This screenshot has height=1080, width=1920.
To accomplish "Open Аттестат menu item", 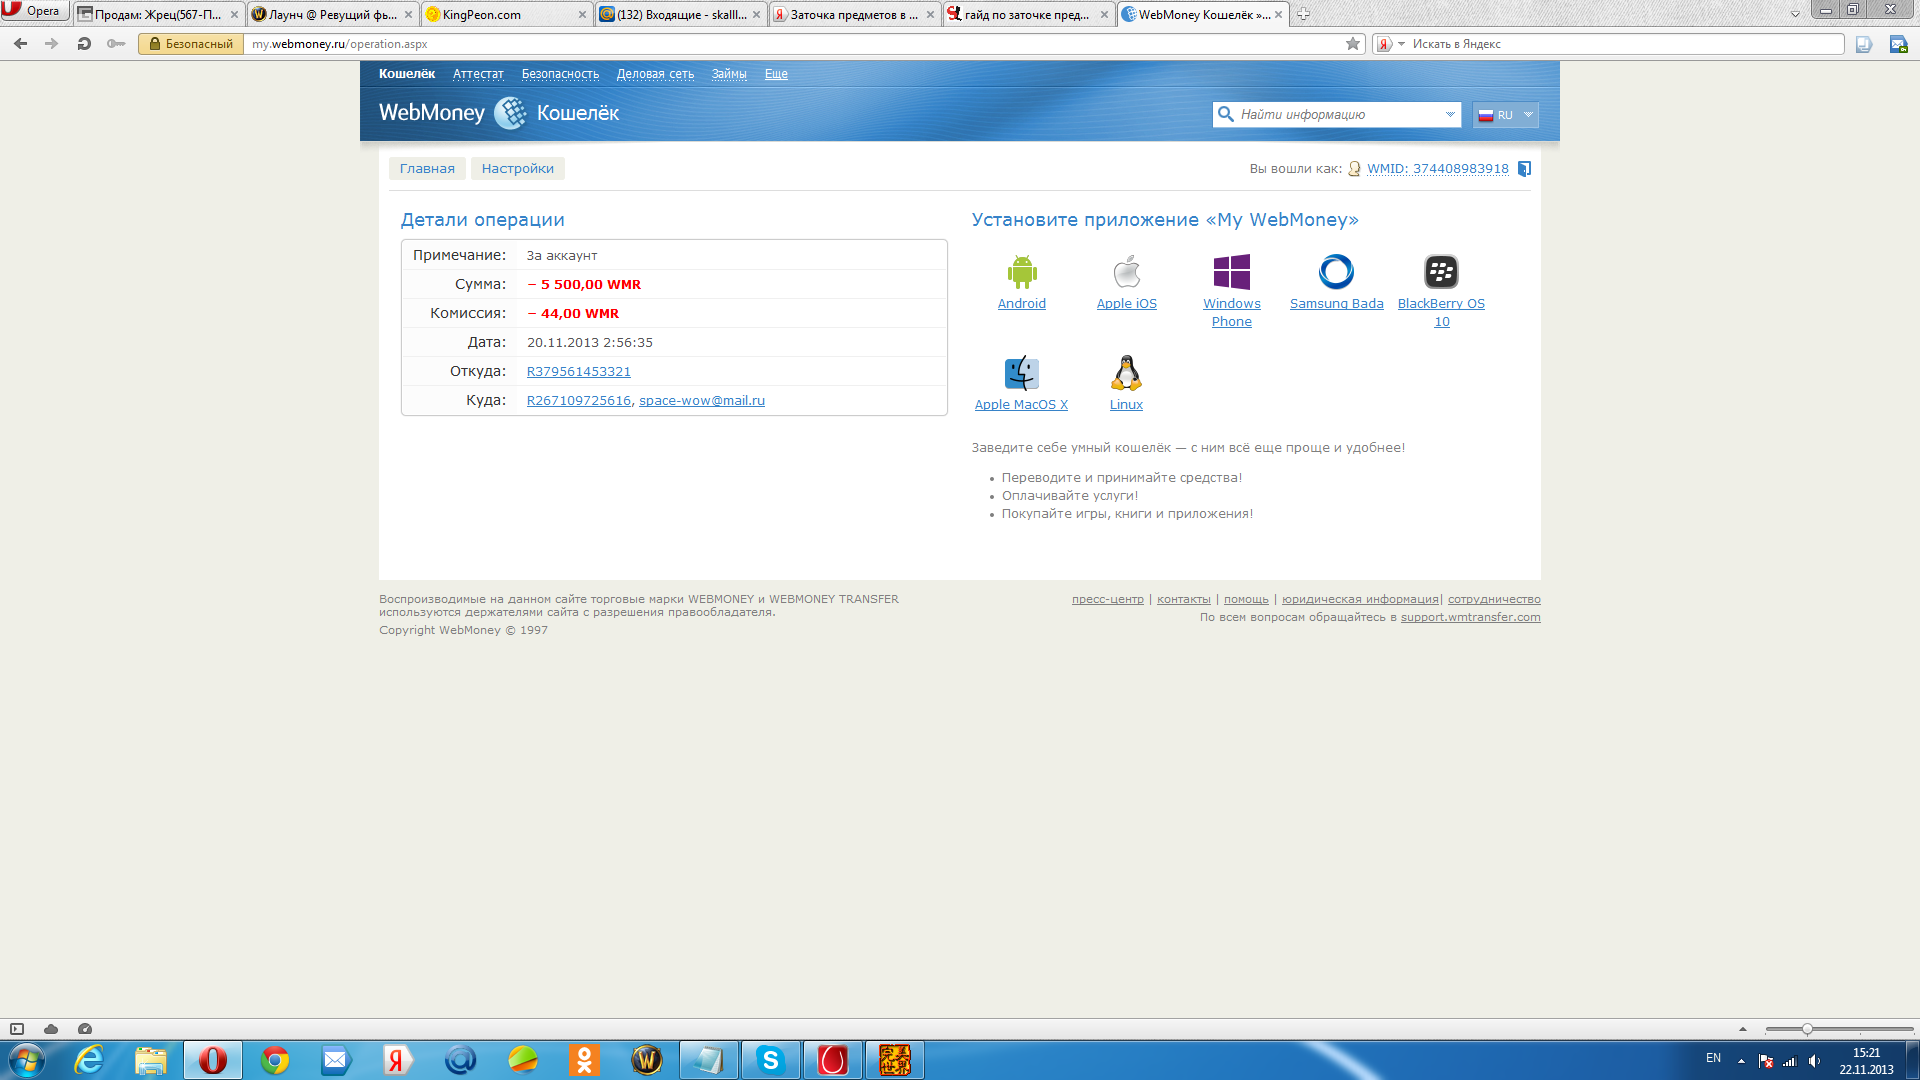I will (x=478, y=74).
